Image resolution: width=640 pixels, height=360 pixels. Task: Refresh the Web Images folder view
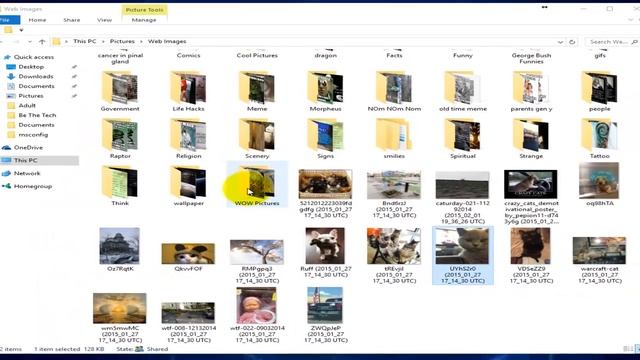pyautogui.click(x=572, y=42)
